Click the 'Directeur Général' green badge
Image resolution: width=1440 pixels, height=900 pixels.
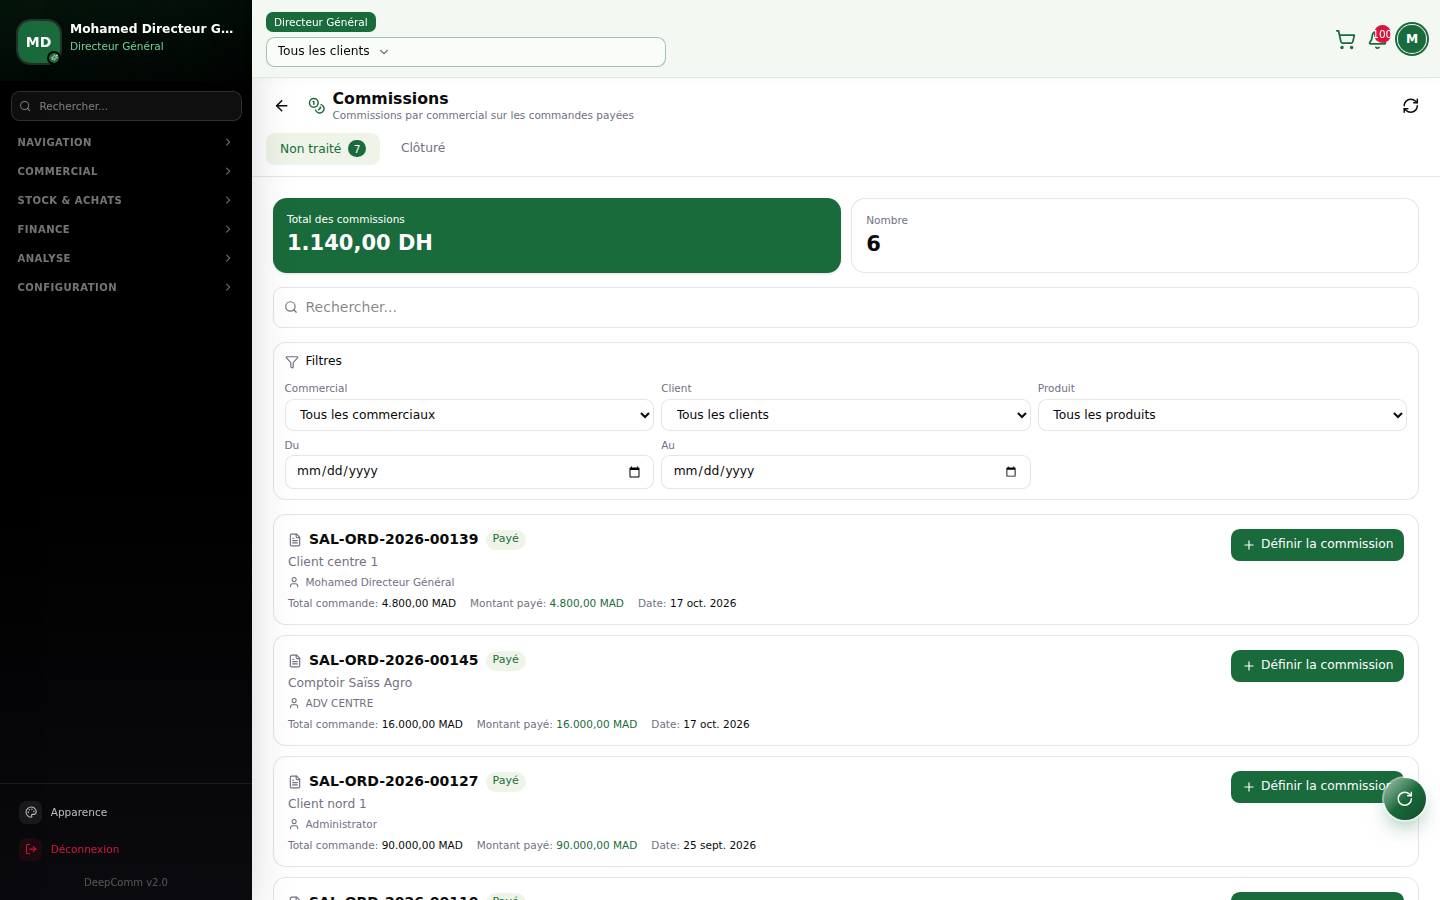click(x=321, y=22)
